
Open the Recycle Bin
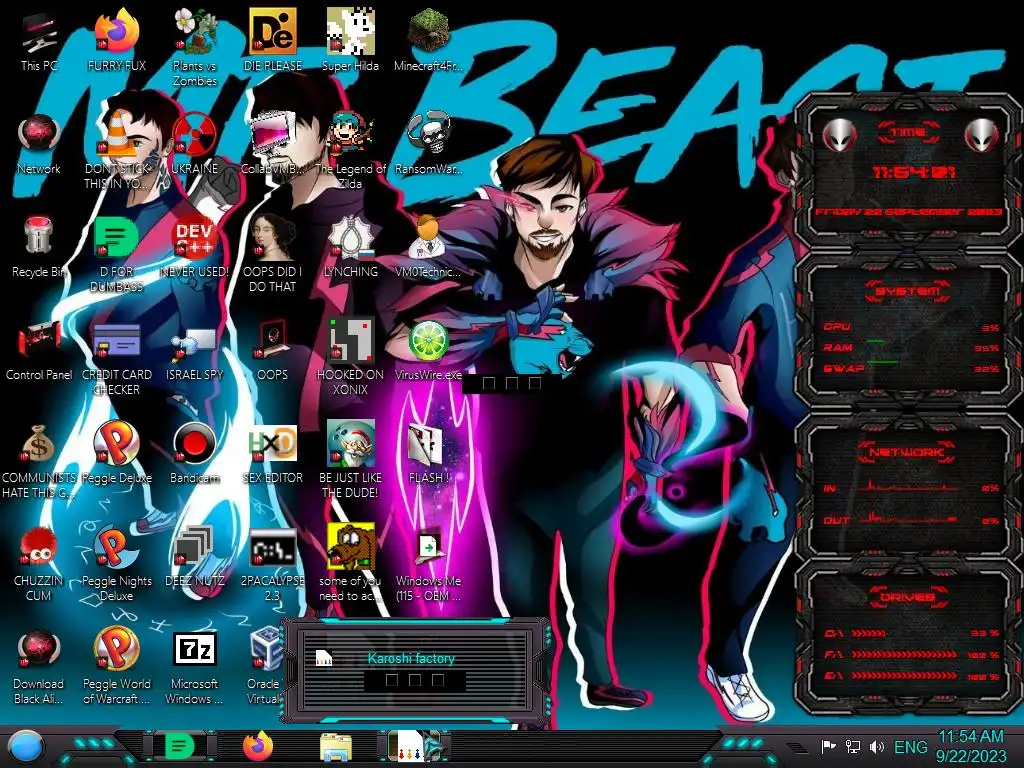[x=39, y=247]
